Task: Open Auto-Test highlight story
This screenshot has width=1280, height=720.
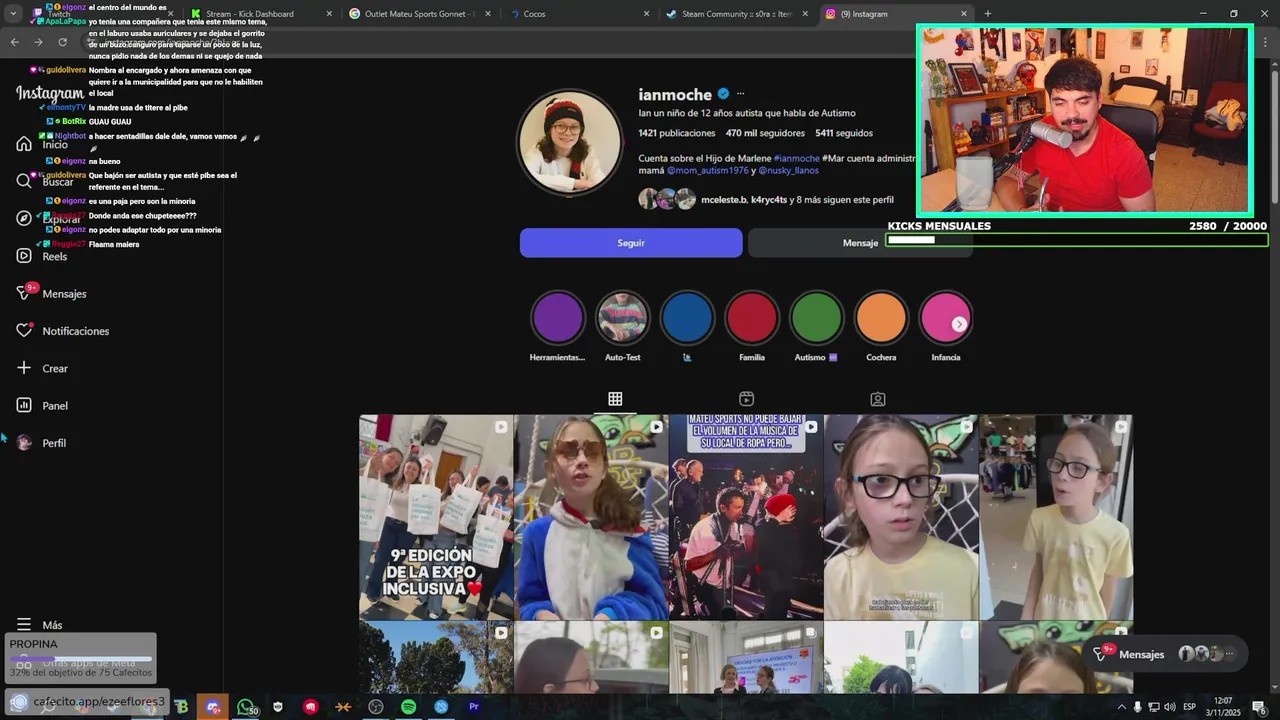Action: click(622, 318)
